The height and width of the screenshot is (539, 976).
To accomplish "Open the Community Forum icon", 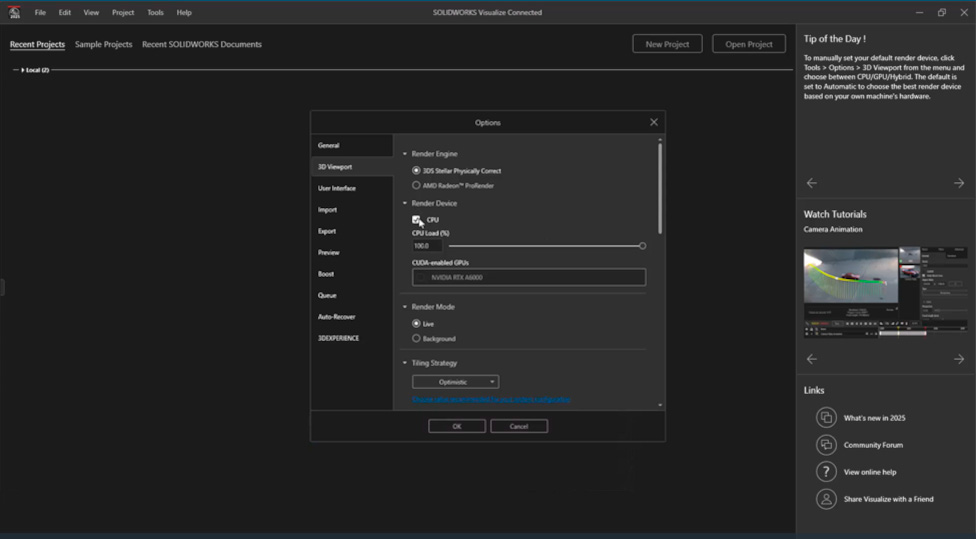I will click(x=826, y=445).
